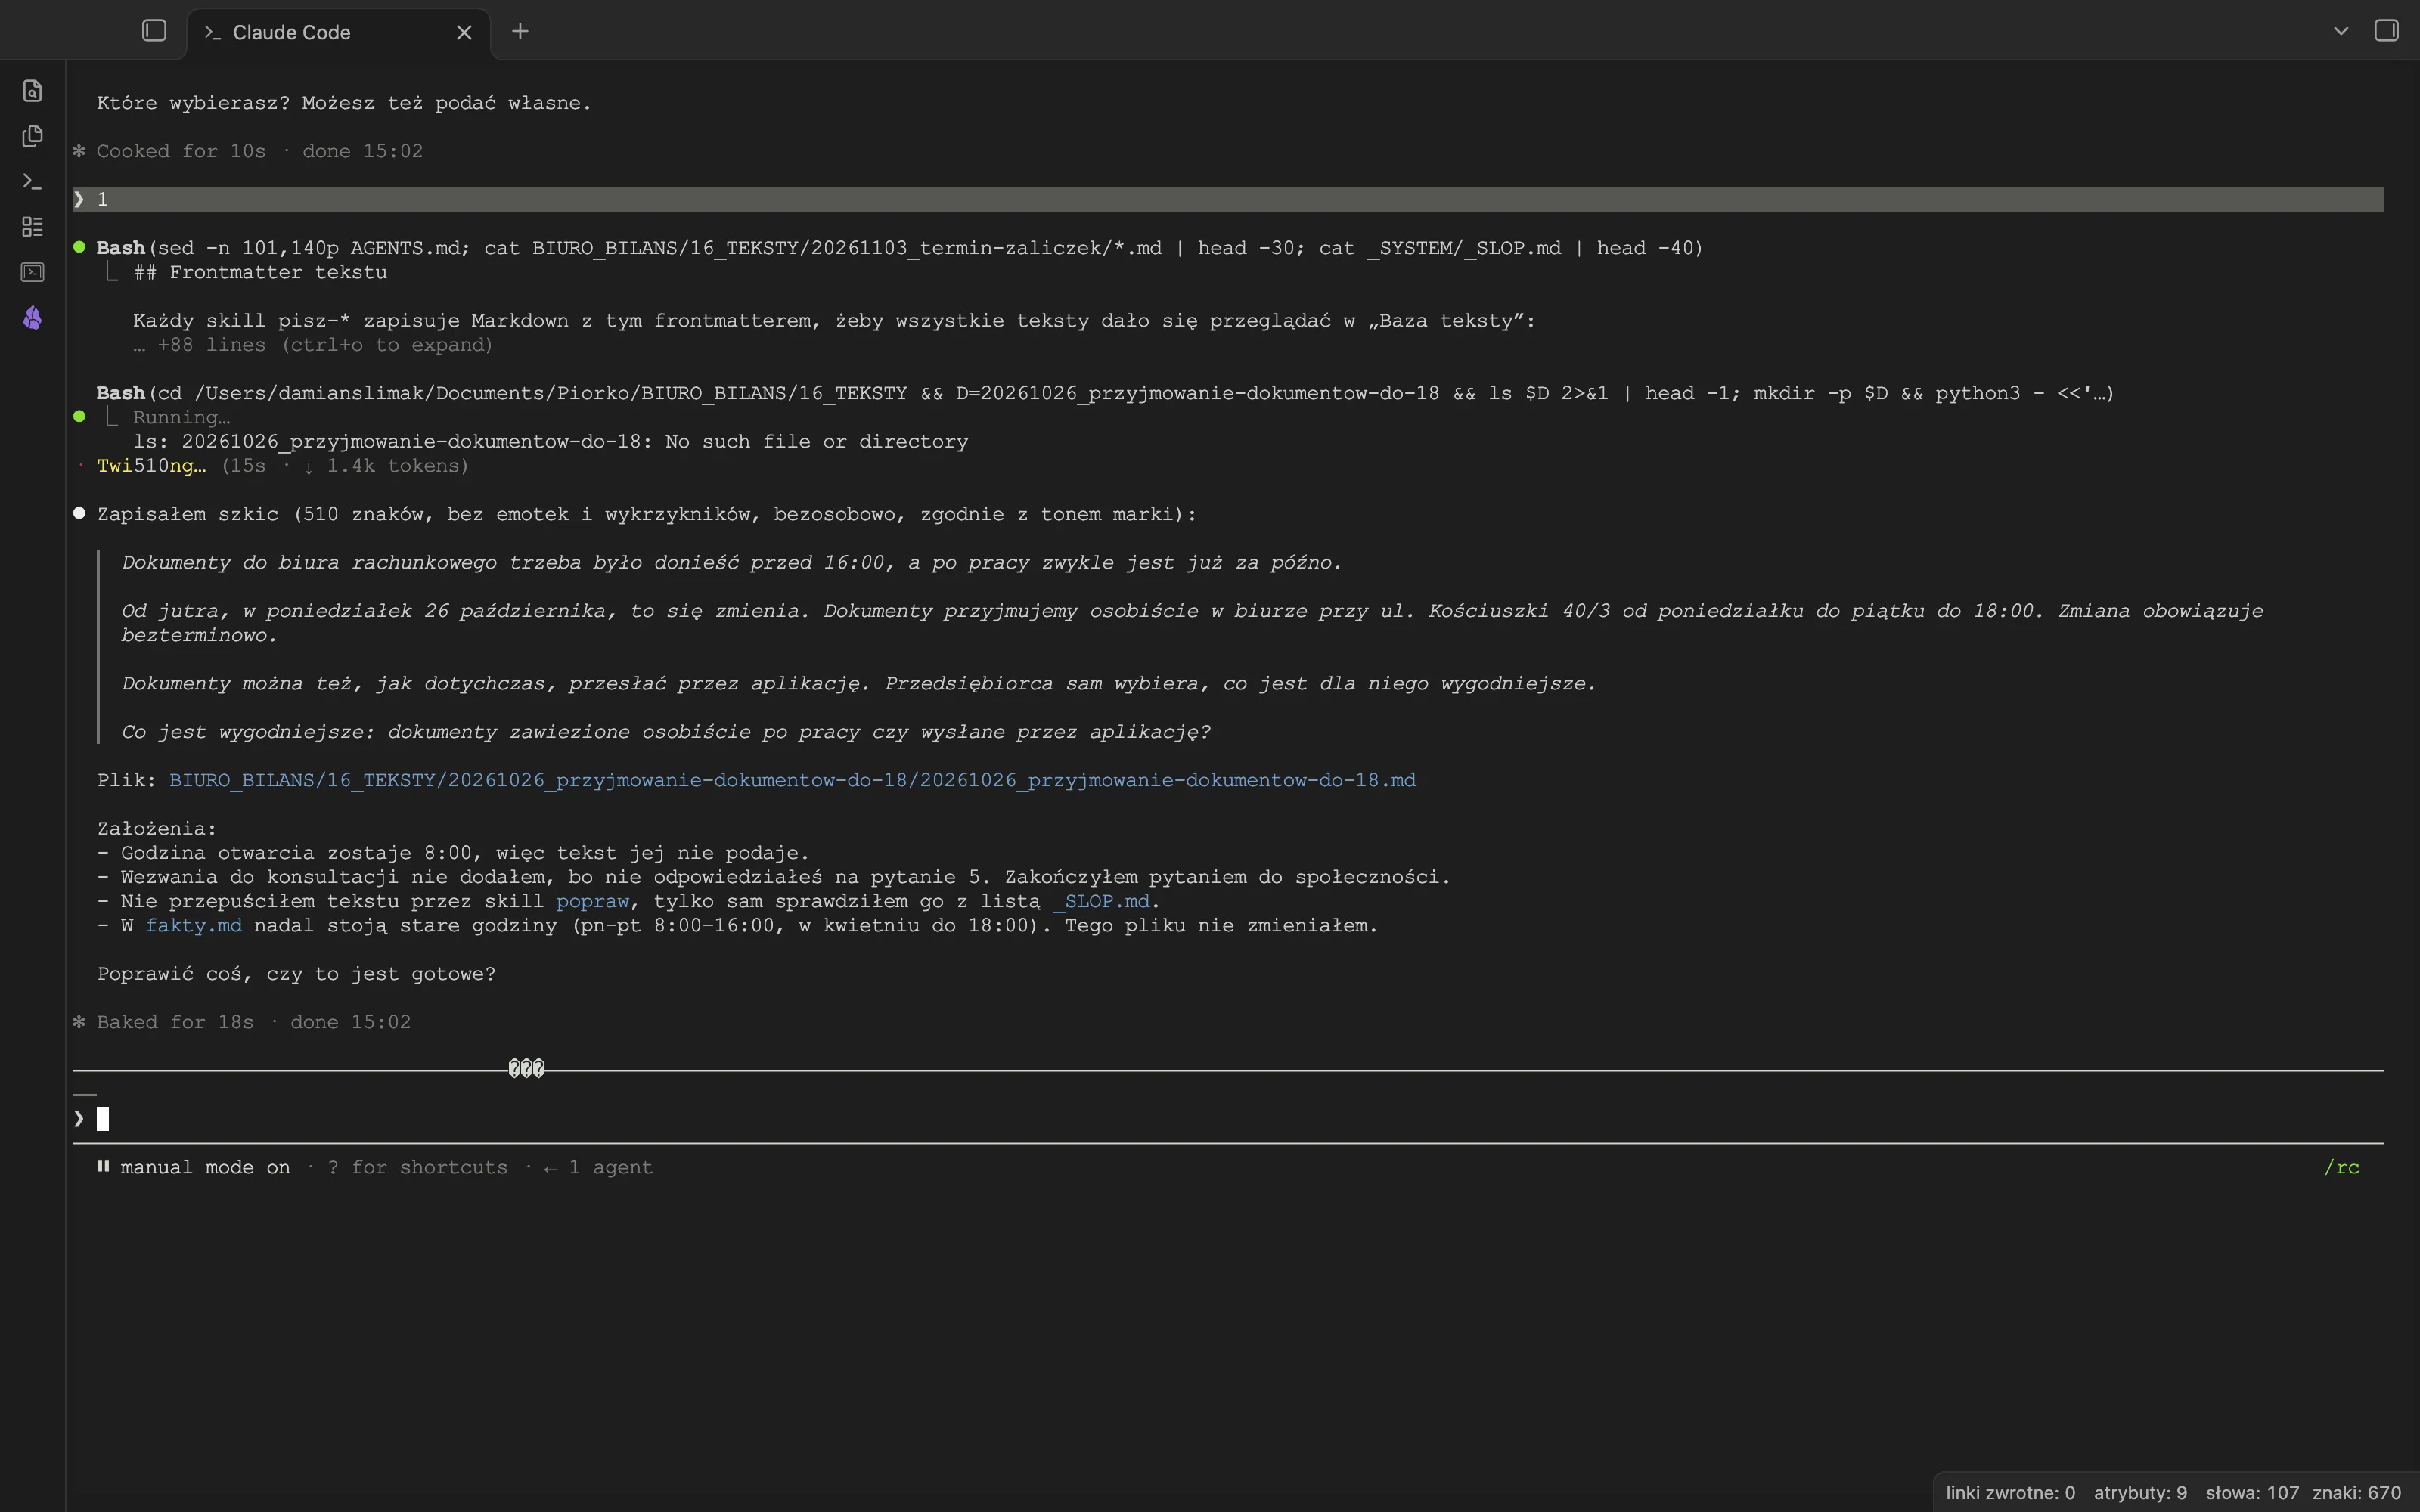Viewport: 2420px width, 1512px height.
Task: Open the przyjmowanie-dokumentow-do-18.md file link
Action: [792, 780]
